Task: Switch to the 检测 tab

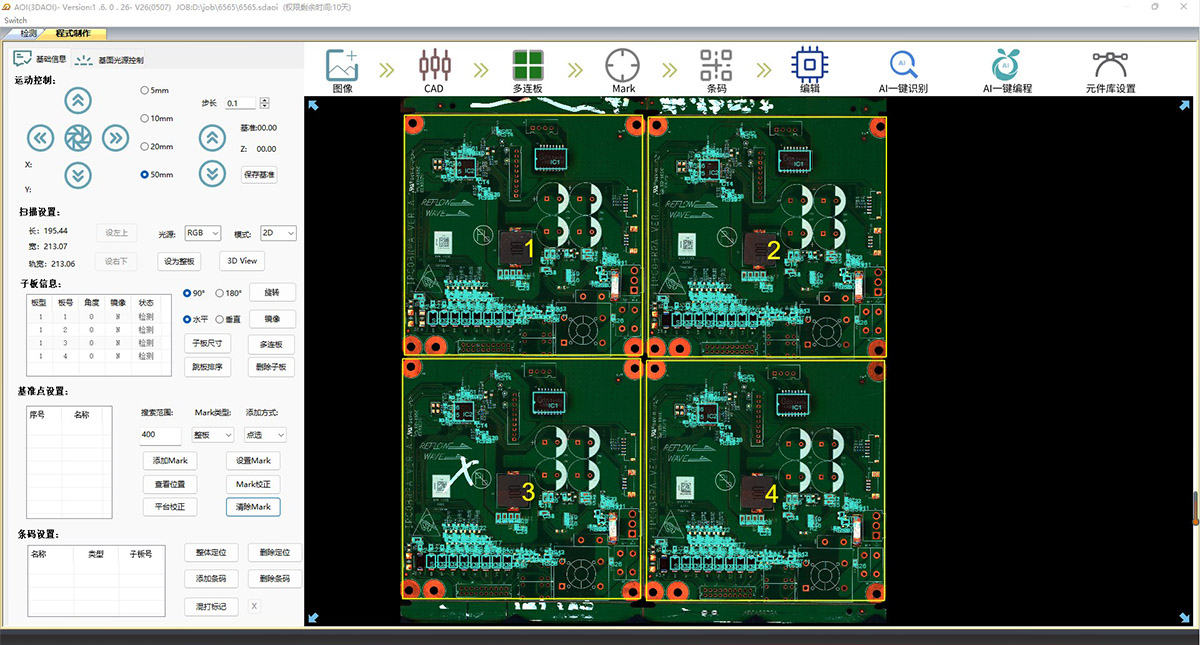Action: [29, 33]
